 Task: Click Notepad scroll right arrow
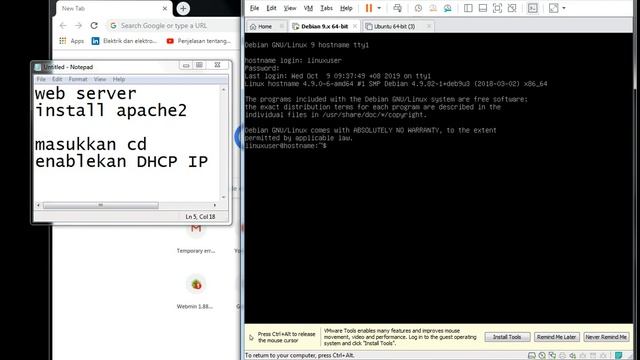point(215,205)
